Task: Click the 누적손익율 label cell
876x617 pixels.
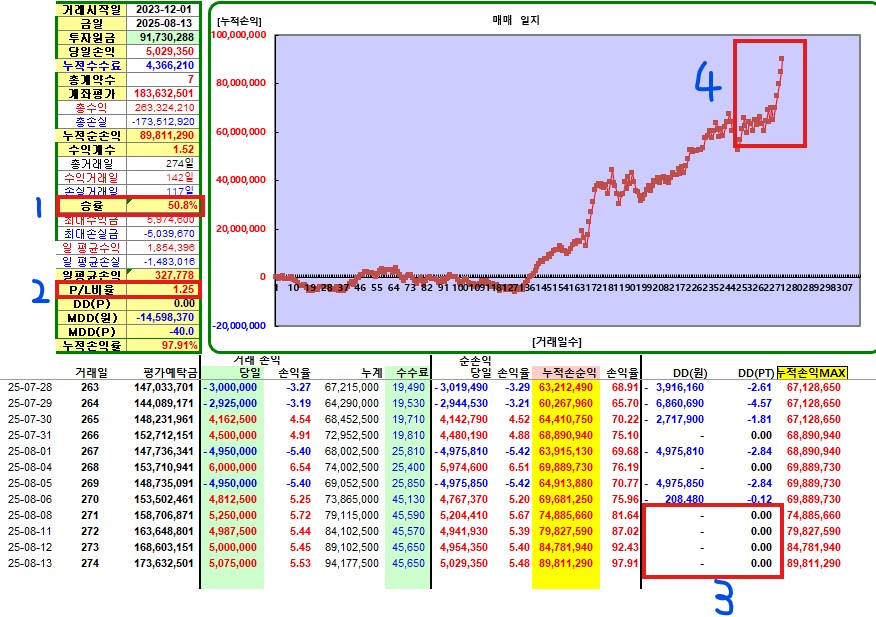Action: click(x=92, y=345)
